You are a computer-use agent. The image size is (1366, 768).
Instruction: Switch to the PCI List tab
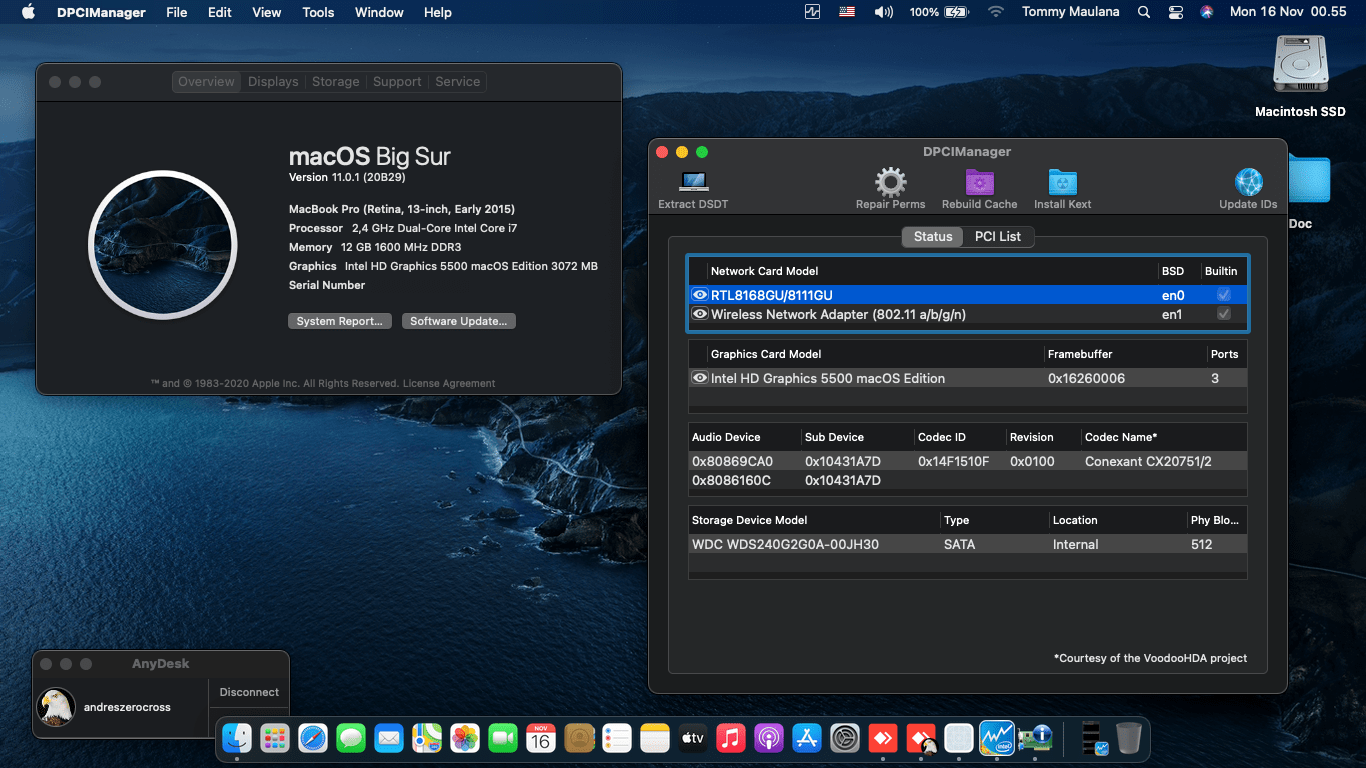[x=998, y=236]
